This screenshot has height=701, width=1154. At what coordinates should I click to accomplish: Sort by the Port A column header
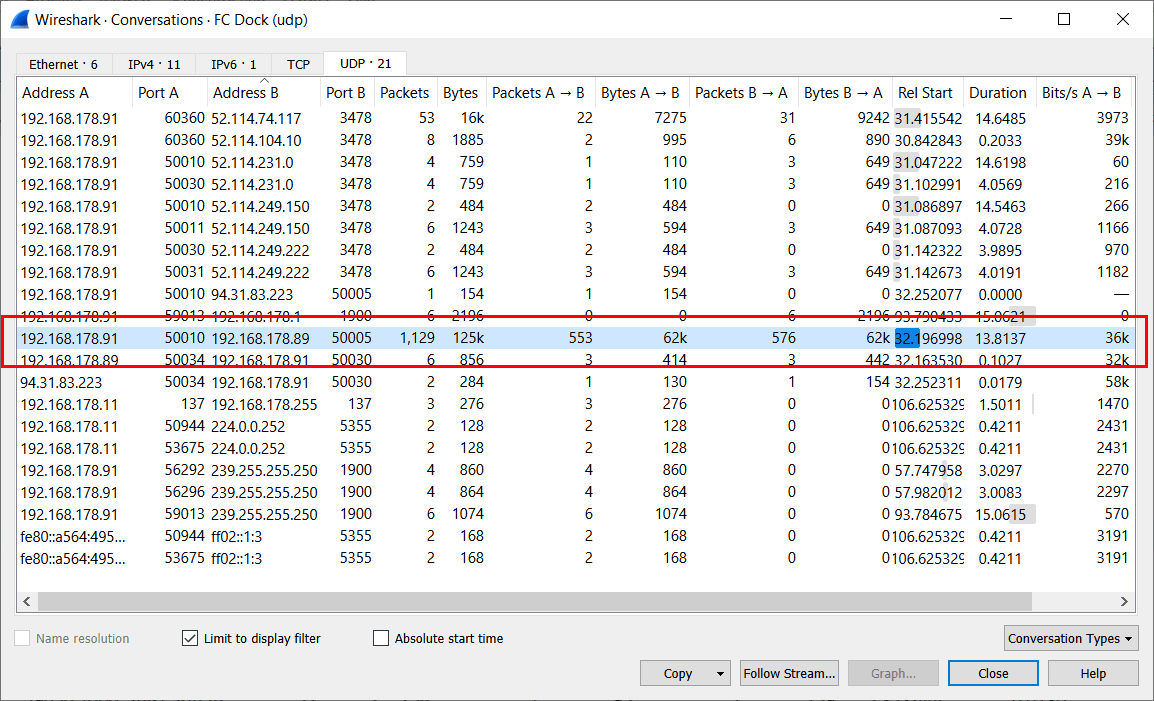(170, 93)
